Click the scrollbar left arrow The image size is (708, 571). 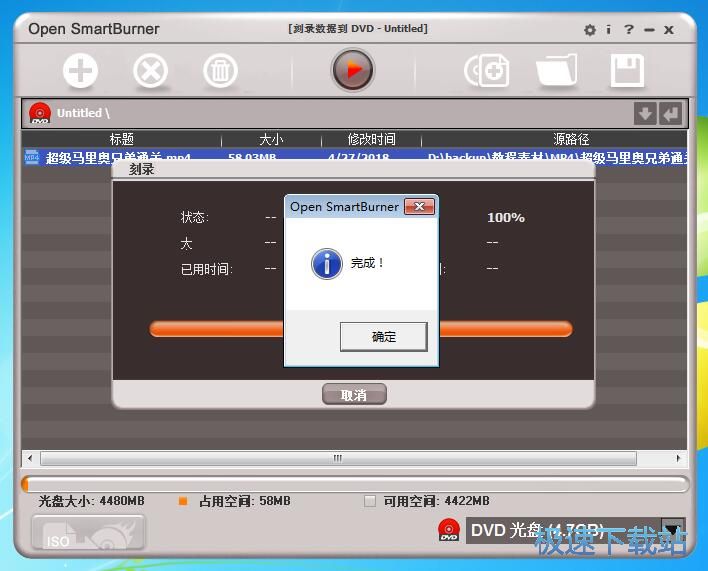click(x=30, y=459)
